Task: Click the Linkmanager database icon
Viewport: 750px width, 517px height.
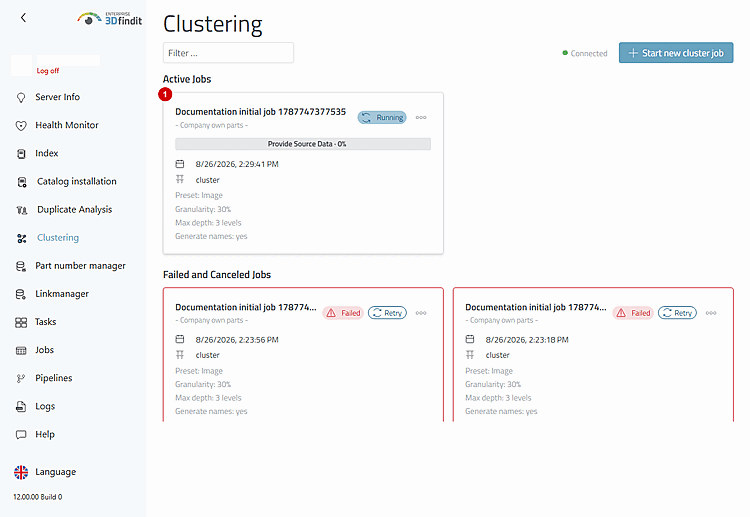Action: coord(21,295)
